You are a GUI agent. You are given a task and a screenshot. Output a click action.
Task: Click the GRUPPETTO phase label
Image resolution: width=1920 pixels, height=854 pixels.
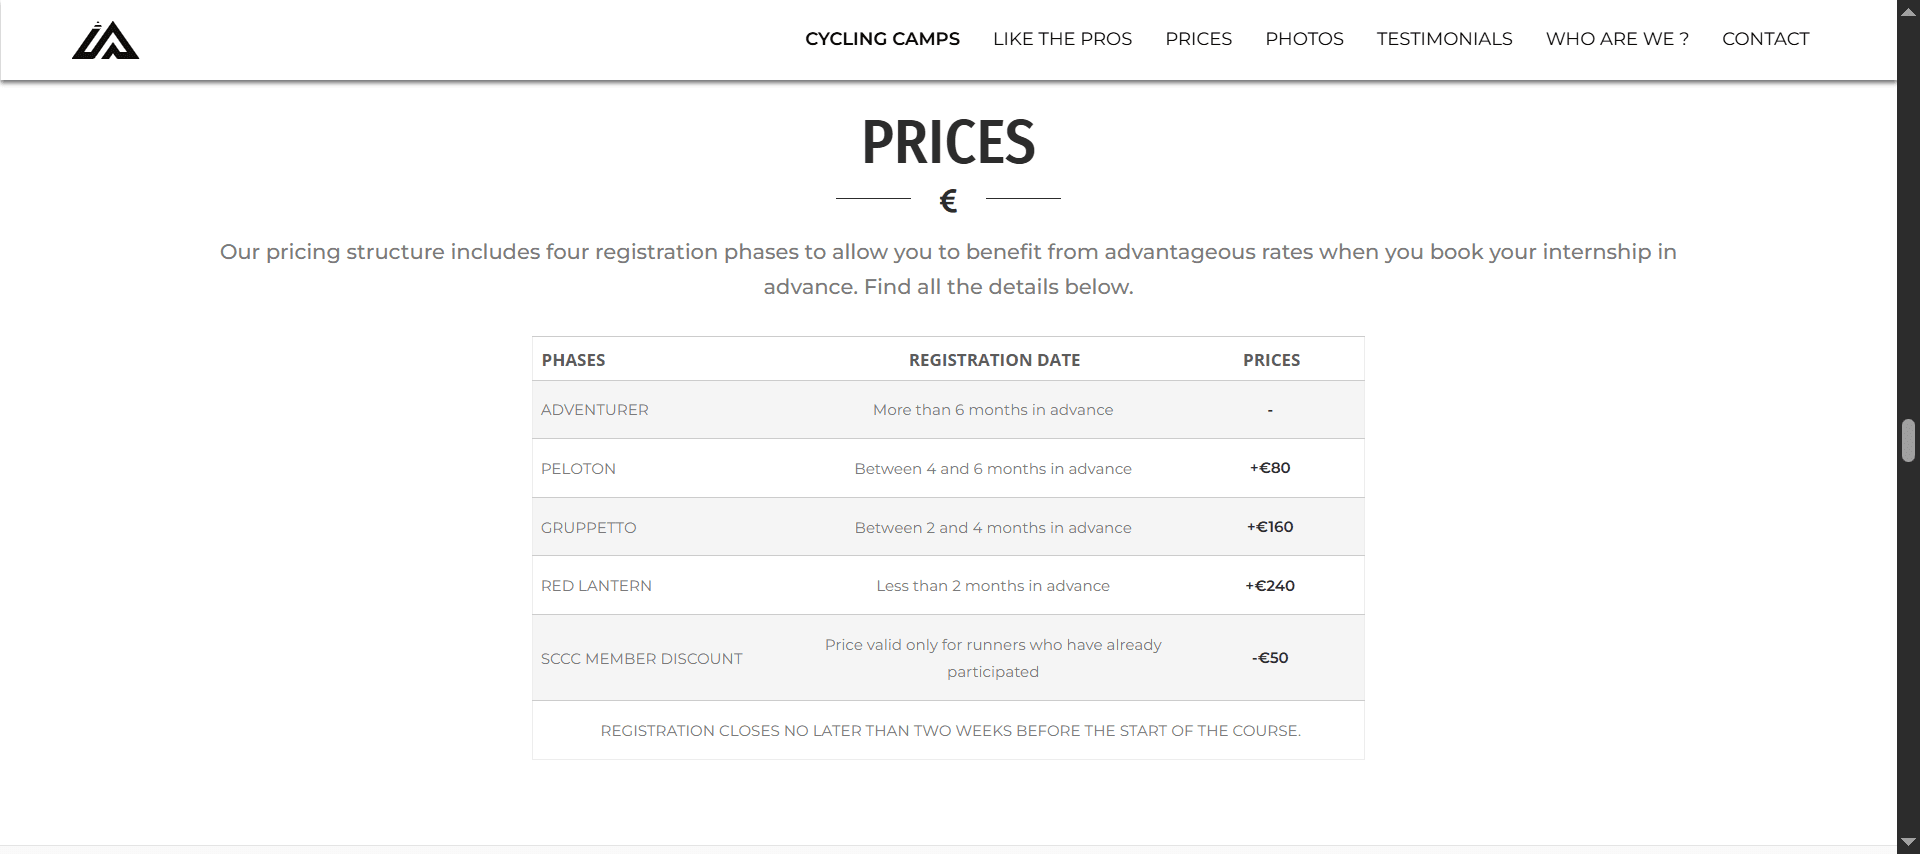point(588,528)
